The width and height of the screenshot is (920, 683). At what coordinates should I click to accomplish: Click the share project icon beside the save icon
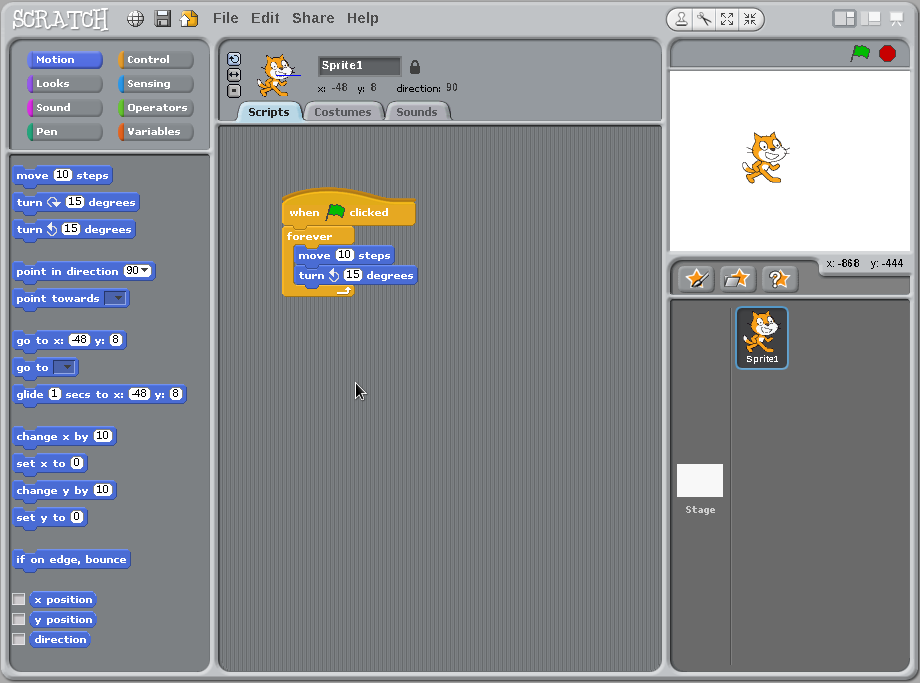tap(189, 19)
